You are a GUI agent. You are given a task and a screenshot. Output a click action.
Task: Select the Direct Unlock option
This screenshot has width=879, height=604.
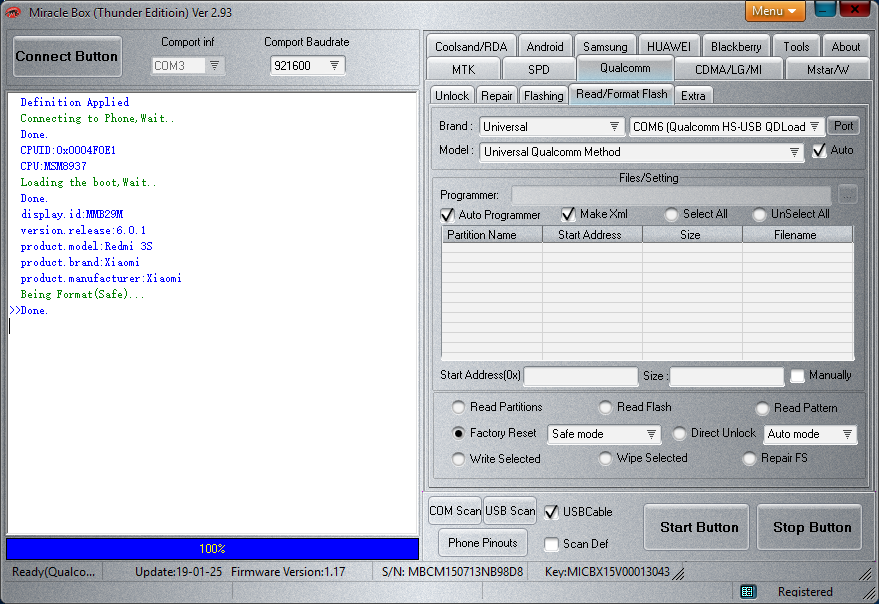pyautogui.click(x=679, y=433)
